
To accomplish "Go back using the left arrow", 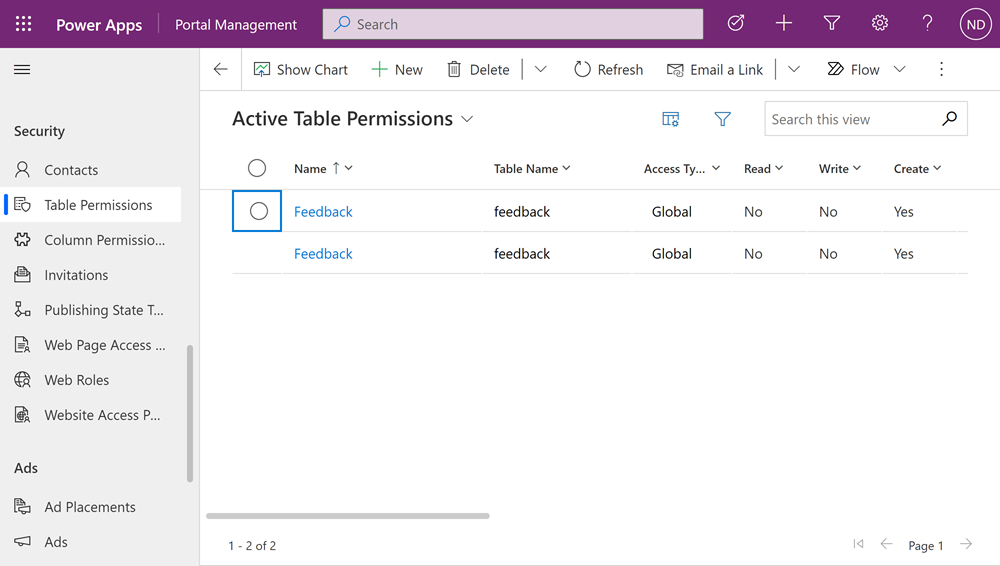I will (221, 69).
